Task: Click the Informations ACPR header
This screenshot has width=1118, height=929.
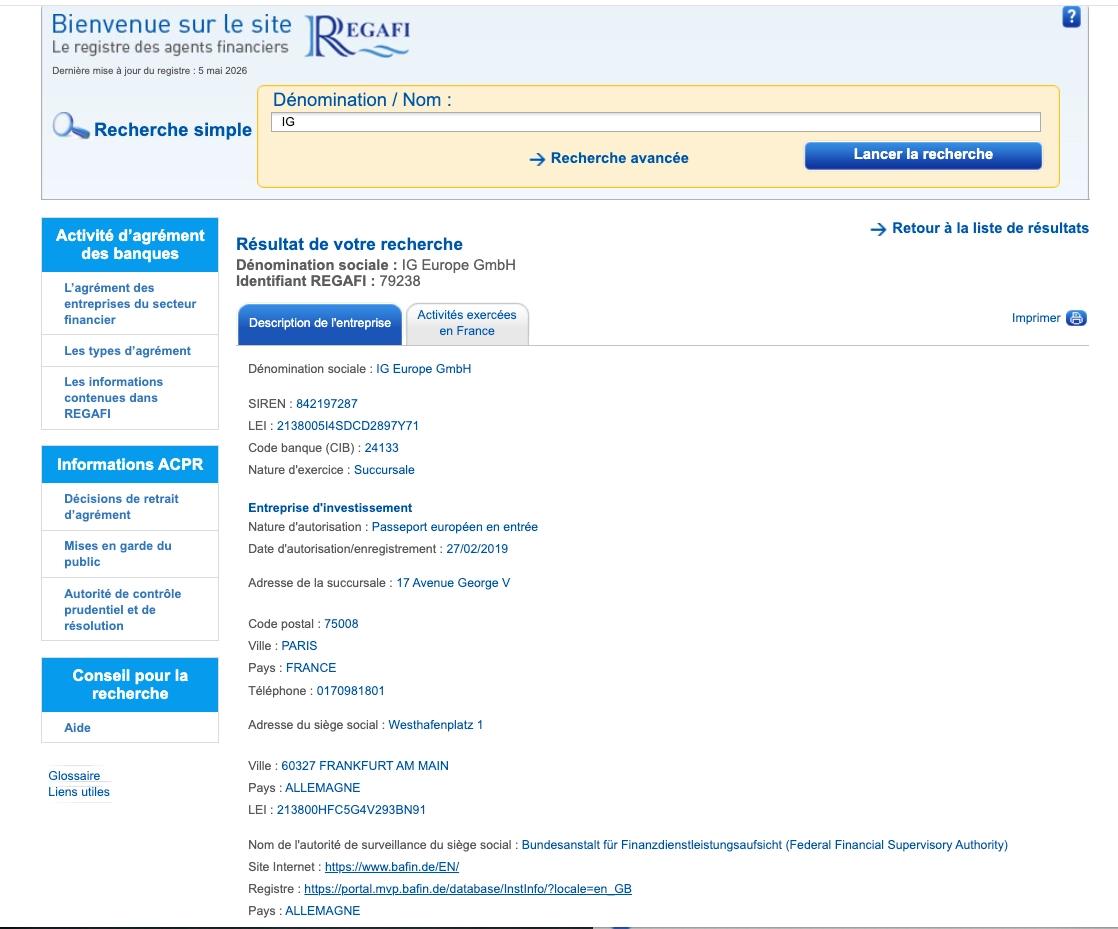Action: point(130,464)
